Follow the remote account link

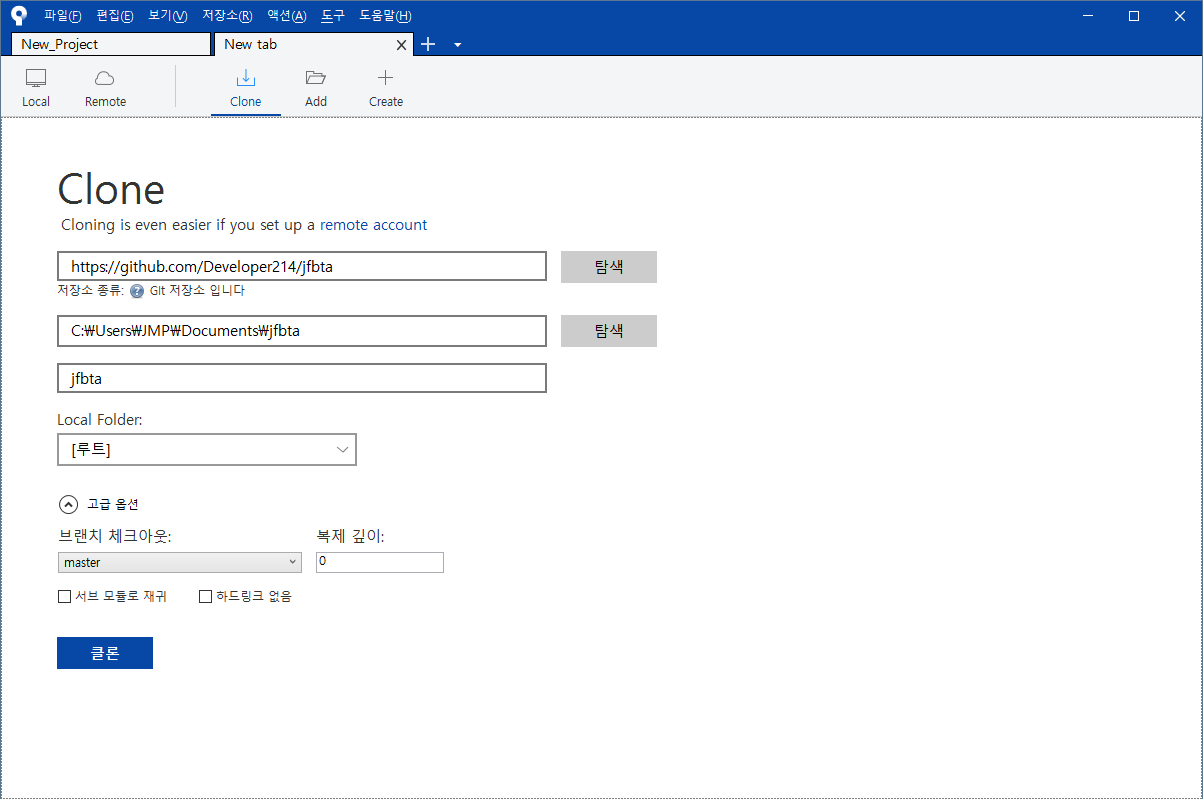[373, 225]
